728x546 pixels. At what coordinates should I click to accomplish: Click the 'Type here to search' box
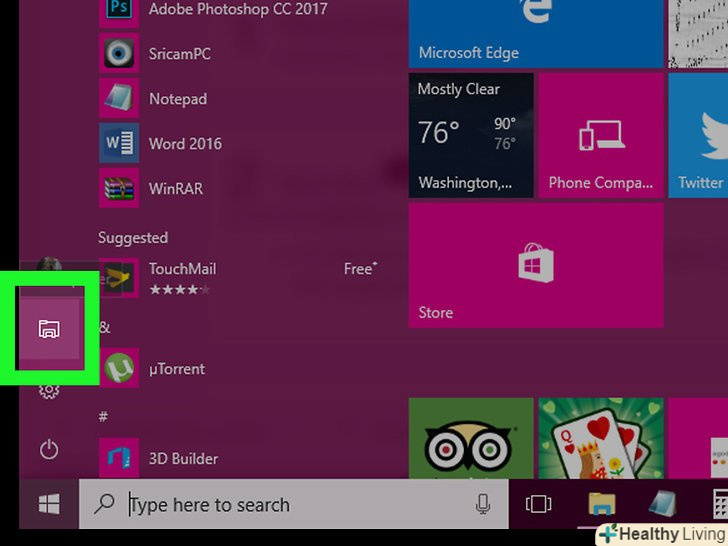293,504
